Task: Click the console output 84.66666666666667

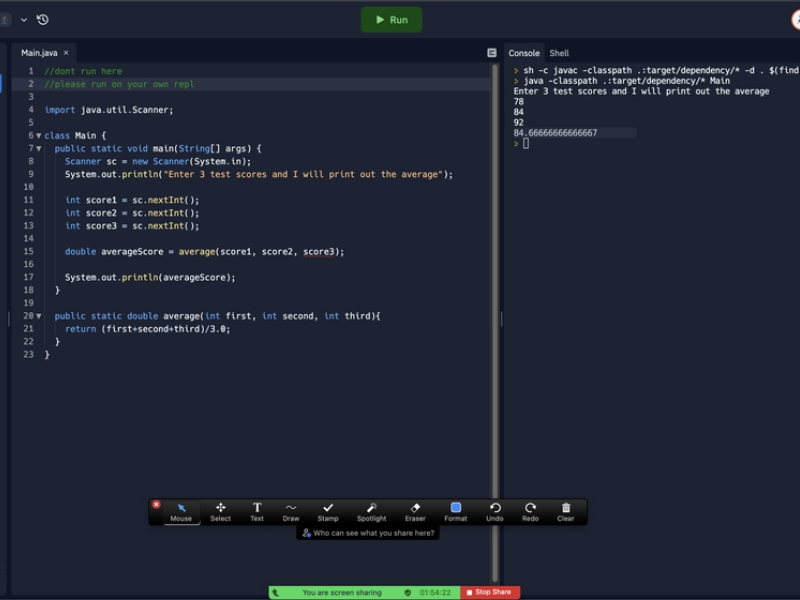Action: [555, 133]
